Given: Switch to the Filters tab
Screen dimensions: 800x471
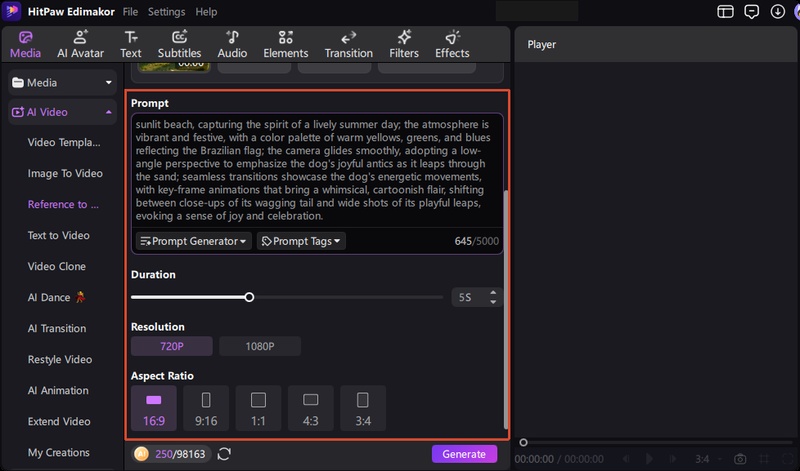Looking at the screenshot, I should click(x=404, y=44).
